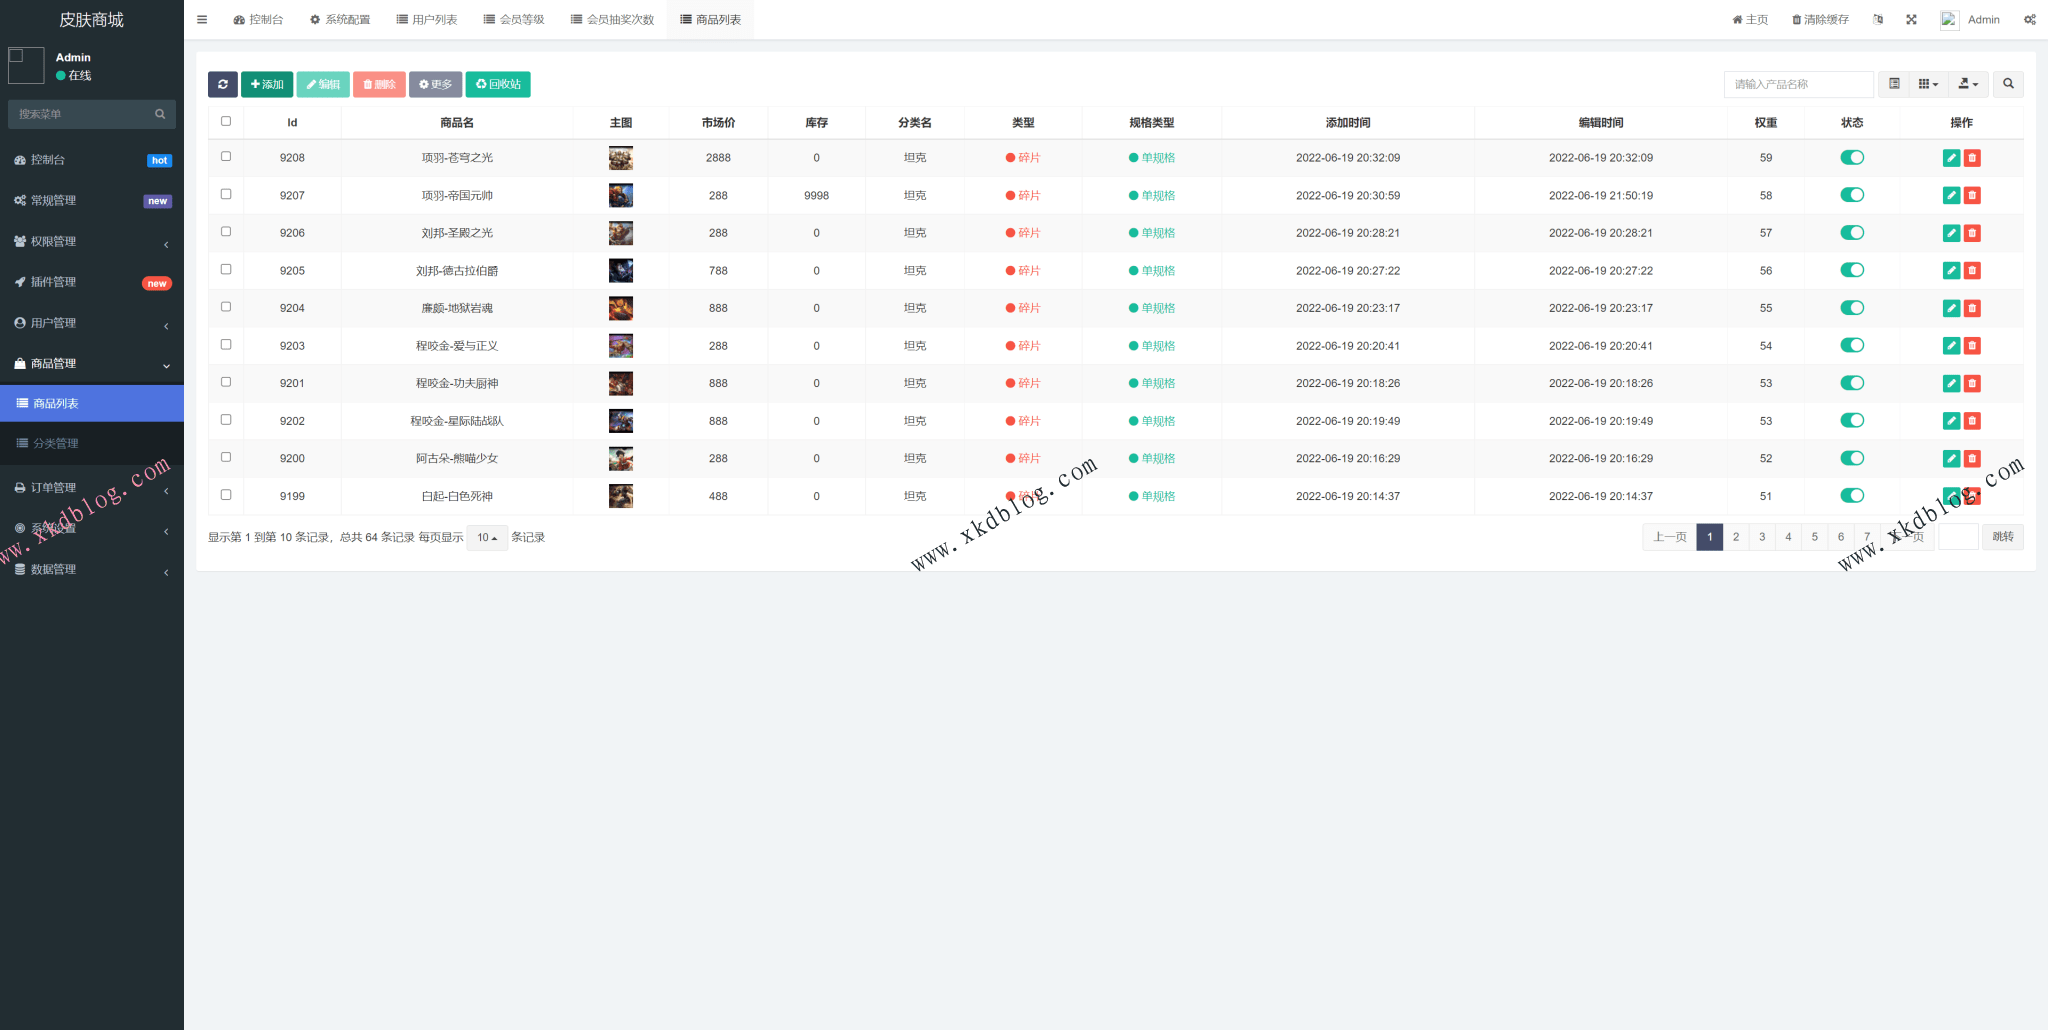Go to page 2 in pagination

click(1736, 537)
